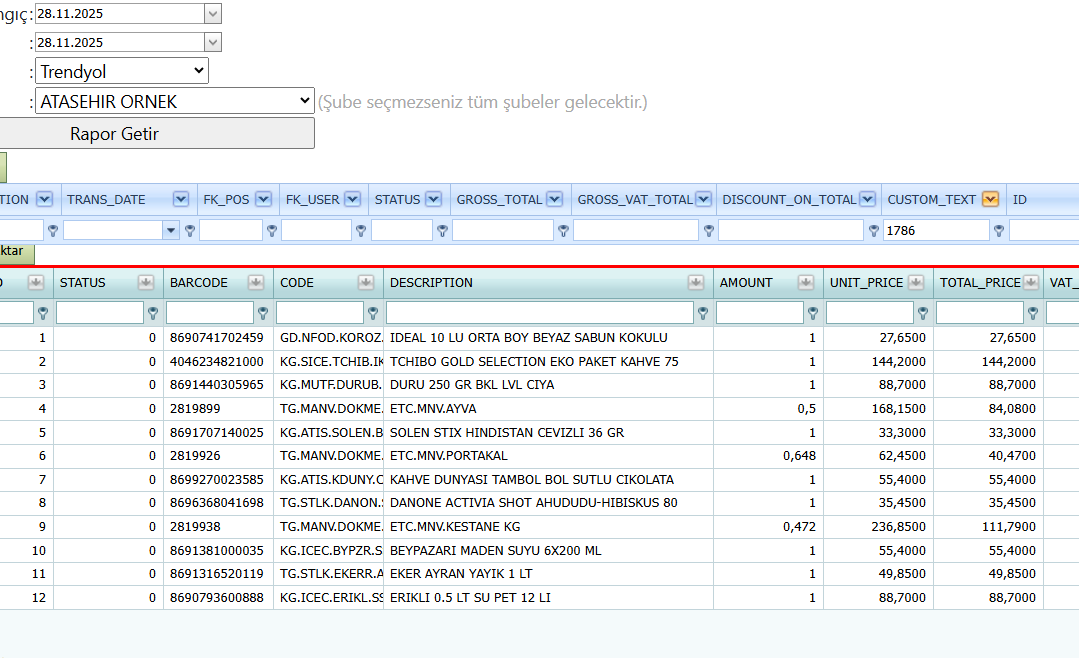
Task: Click the FK_USER filter funnel icon
Action: [361, 231]
